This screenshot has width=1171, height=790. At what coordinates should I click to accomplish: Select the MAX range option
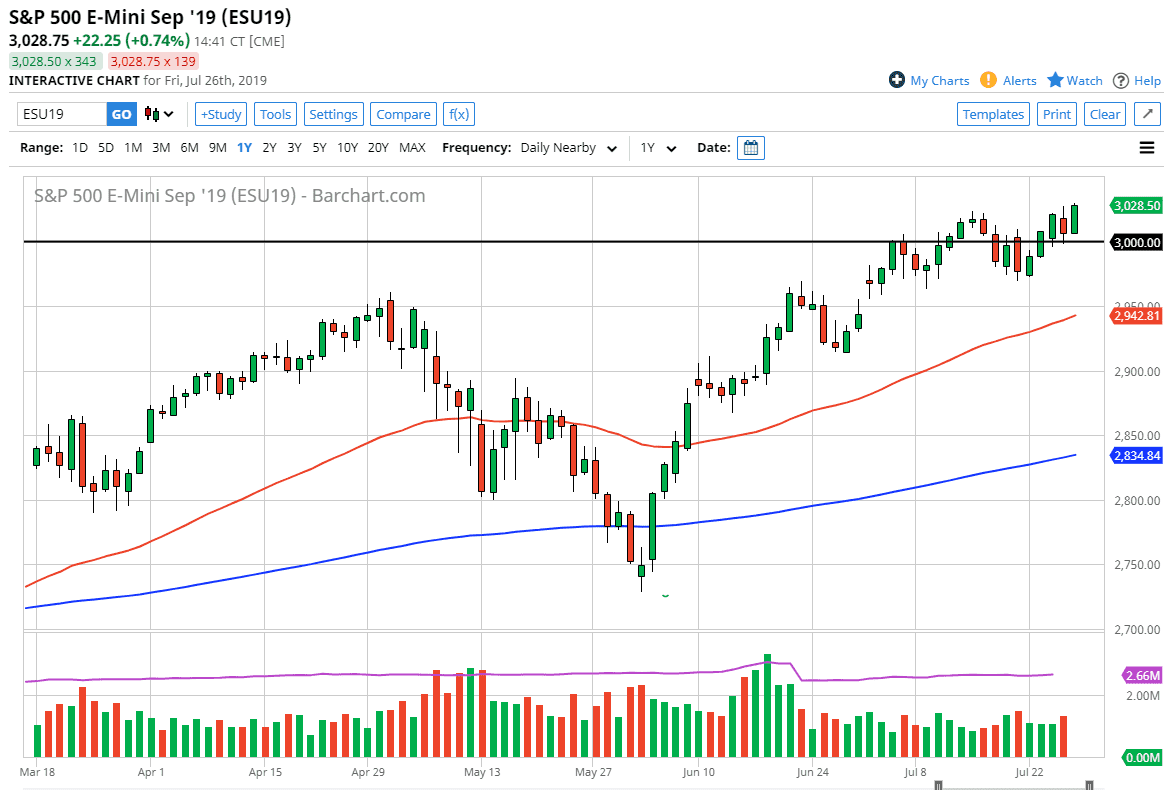tap(412, 147)
